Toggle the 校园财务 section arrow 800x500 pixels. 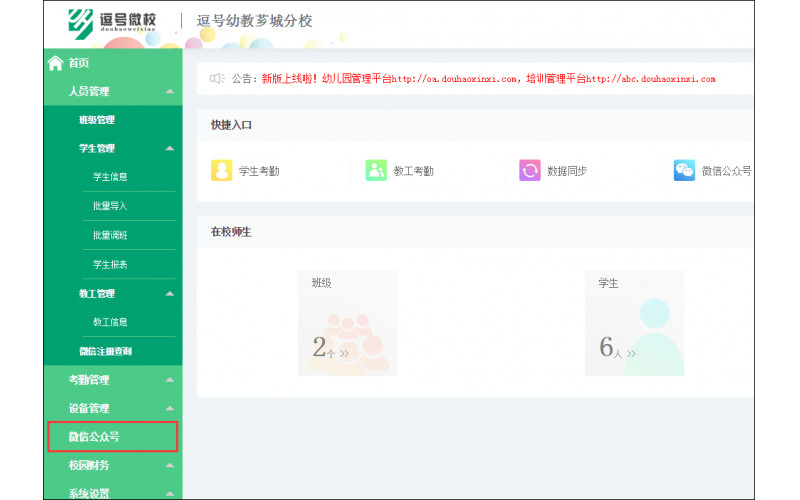pyautogui.click(x=170, y=465)
